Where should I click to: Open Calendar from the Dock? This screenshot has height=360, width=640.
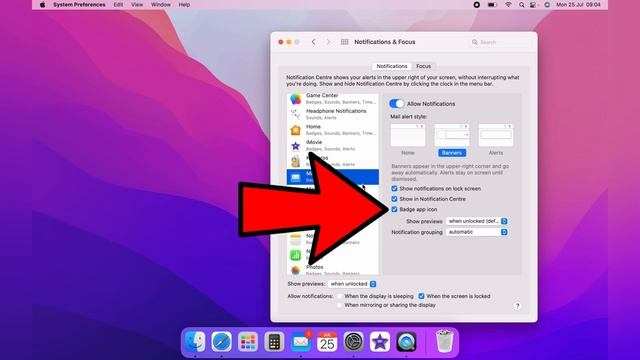[327, 341]
